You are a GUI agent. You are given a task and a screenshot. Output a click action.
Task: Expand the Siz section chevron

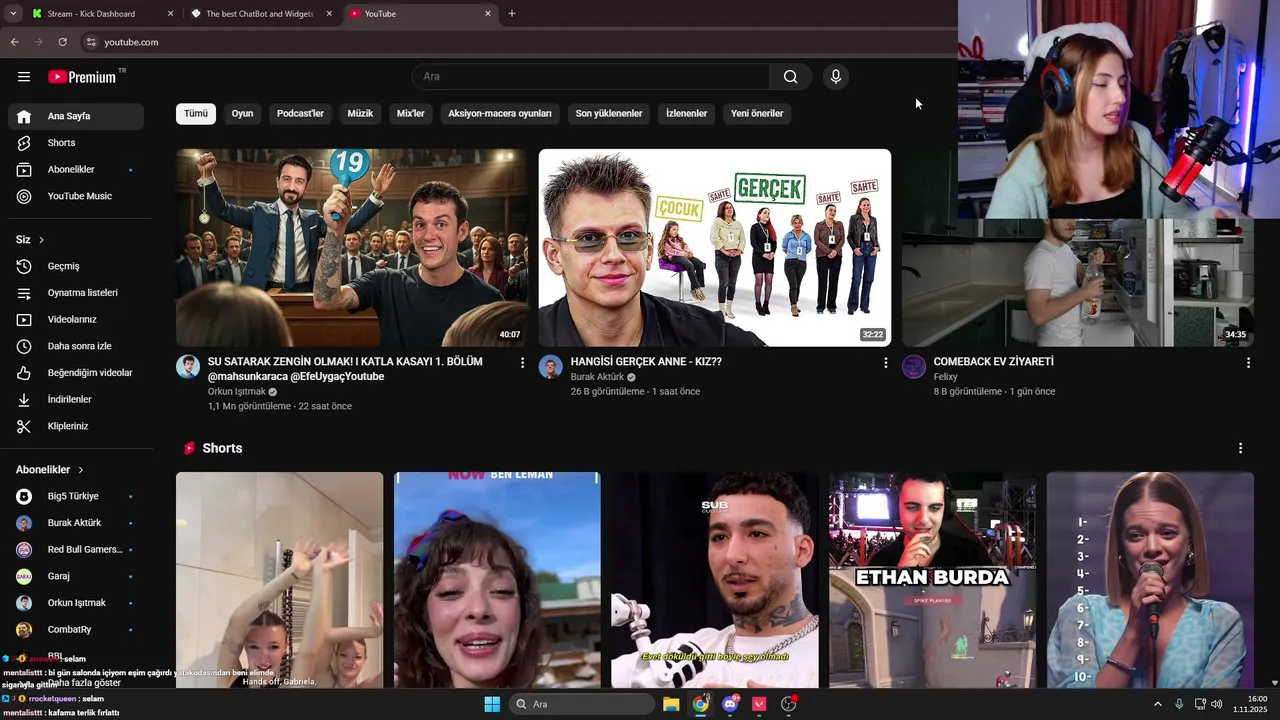pyautogui.click(x=41, y=240)
